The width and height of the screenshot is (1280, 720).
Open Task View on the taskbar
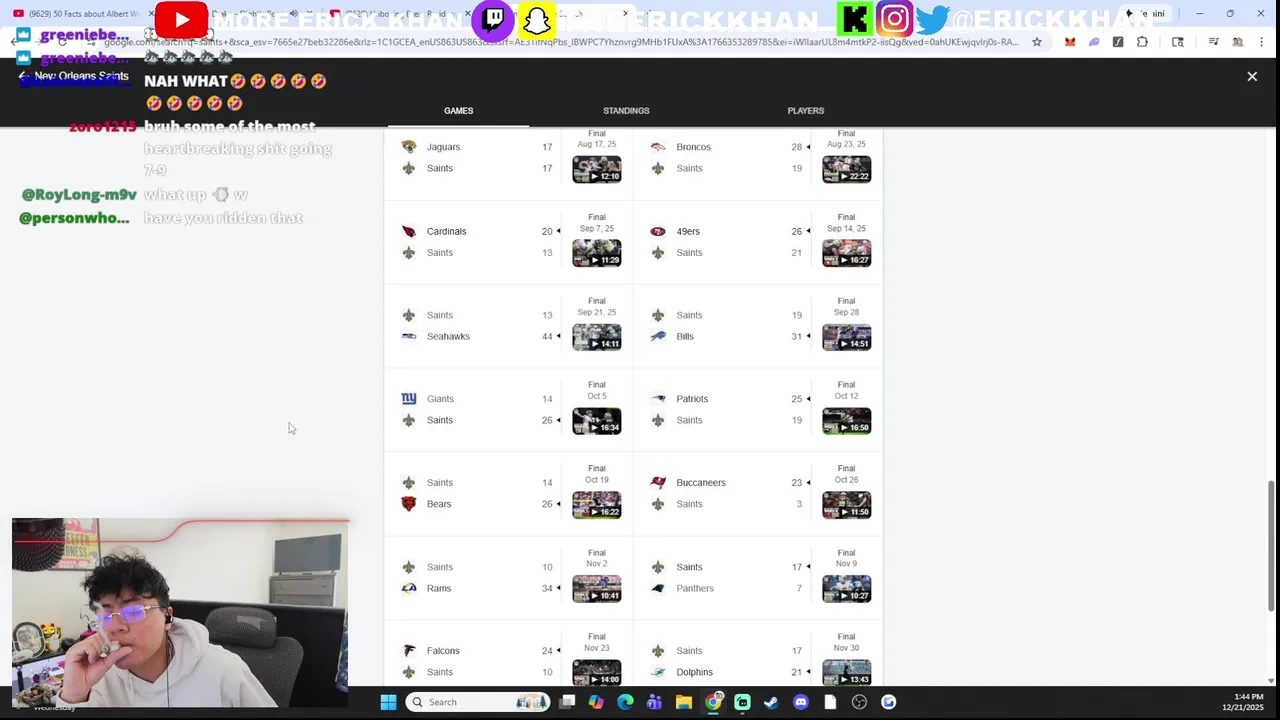point(567,702)
